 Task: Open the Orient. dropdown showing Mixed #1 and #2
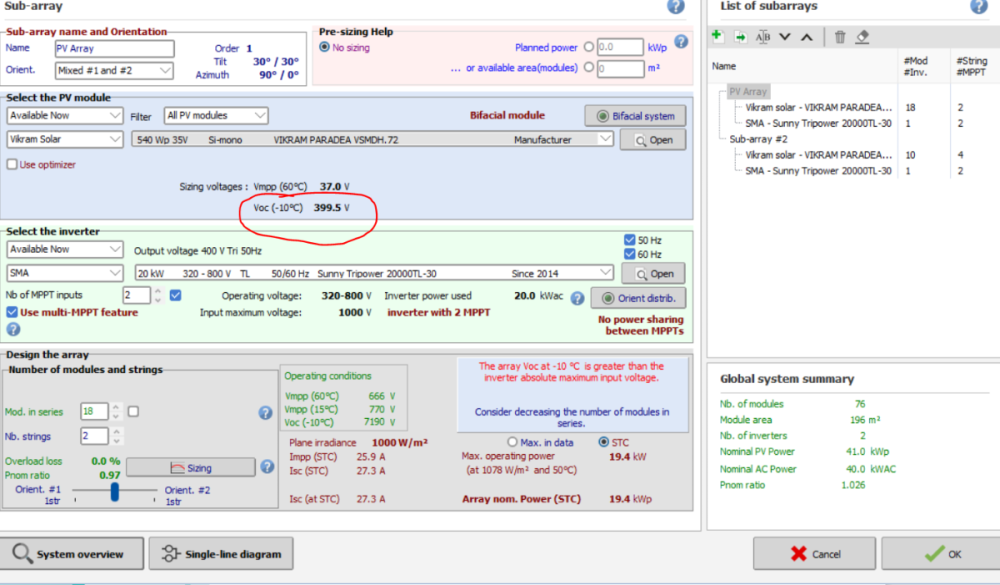coord(114,71)
